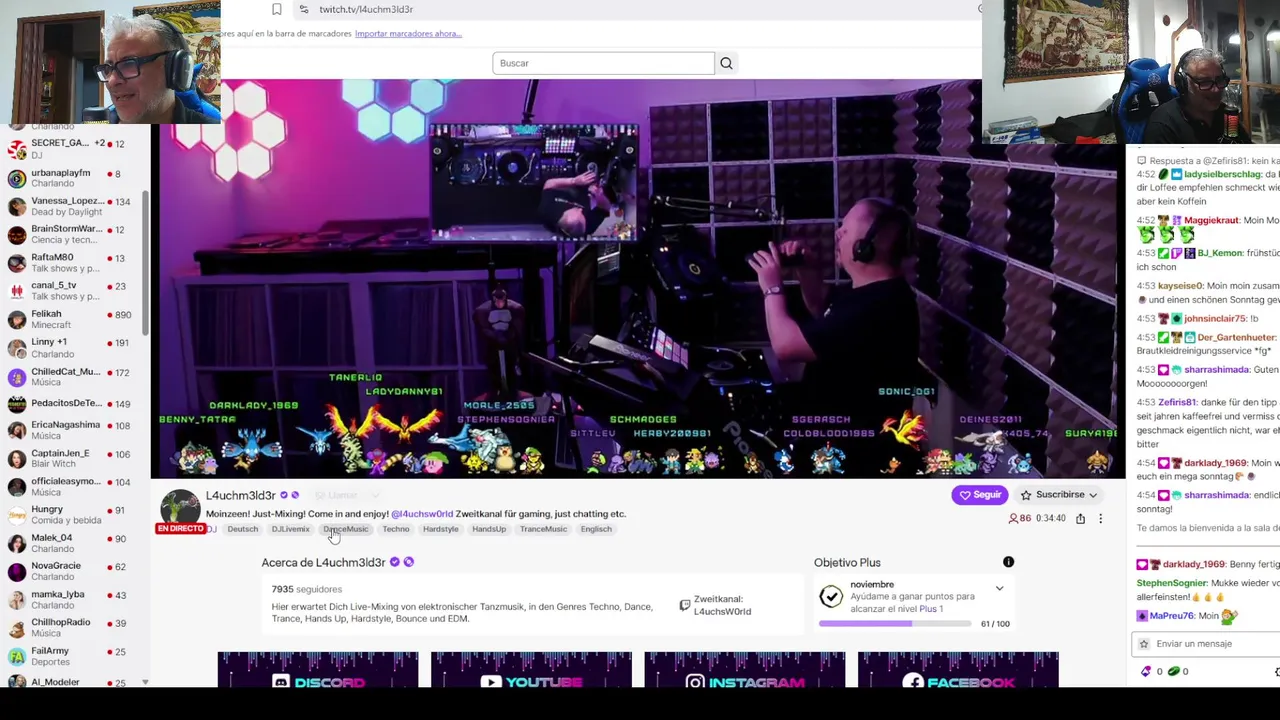The width and height of the screenshot is (1280, 720).
Task: Open Malek_04 channel in sidebar
Action: [70, 543]
